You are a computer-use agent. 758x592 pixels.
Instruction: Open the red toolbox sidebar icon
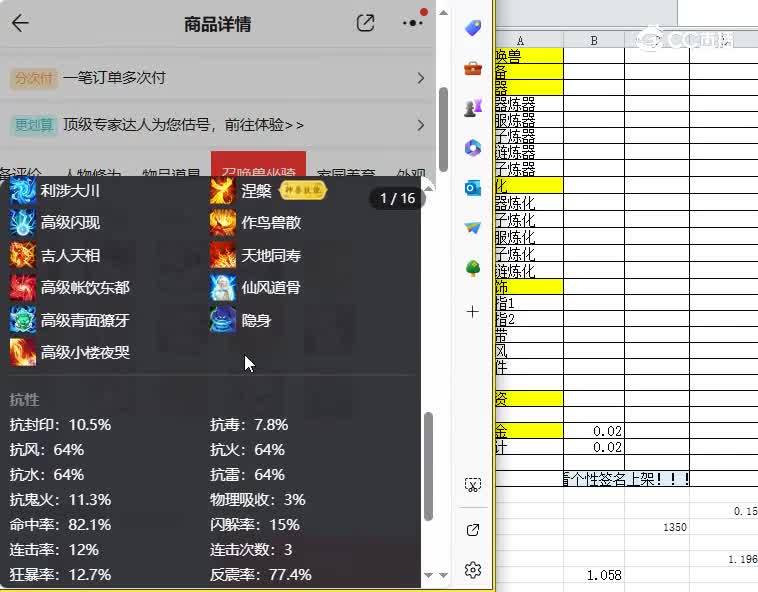[x=473, y=69]
